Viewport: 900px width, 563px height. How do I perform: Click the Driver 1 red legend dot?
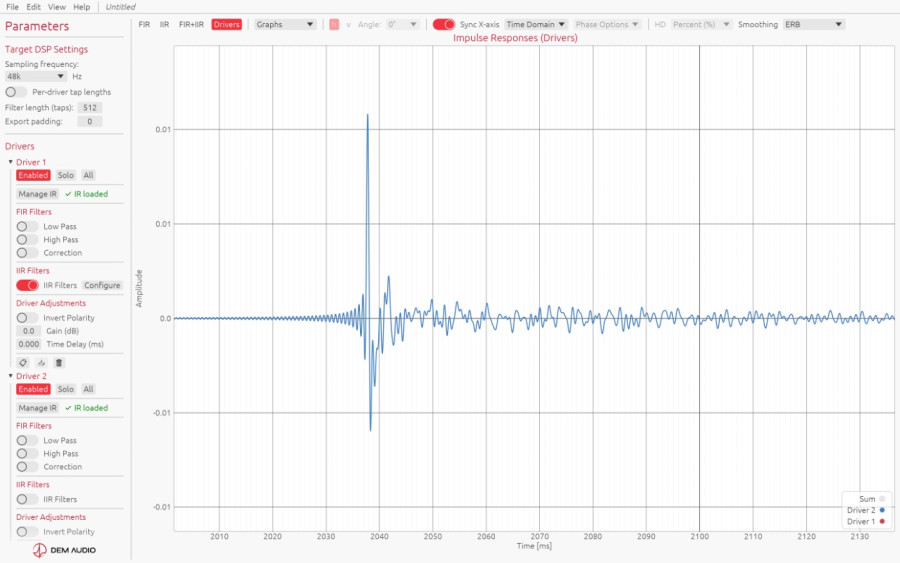click(882, 522)
